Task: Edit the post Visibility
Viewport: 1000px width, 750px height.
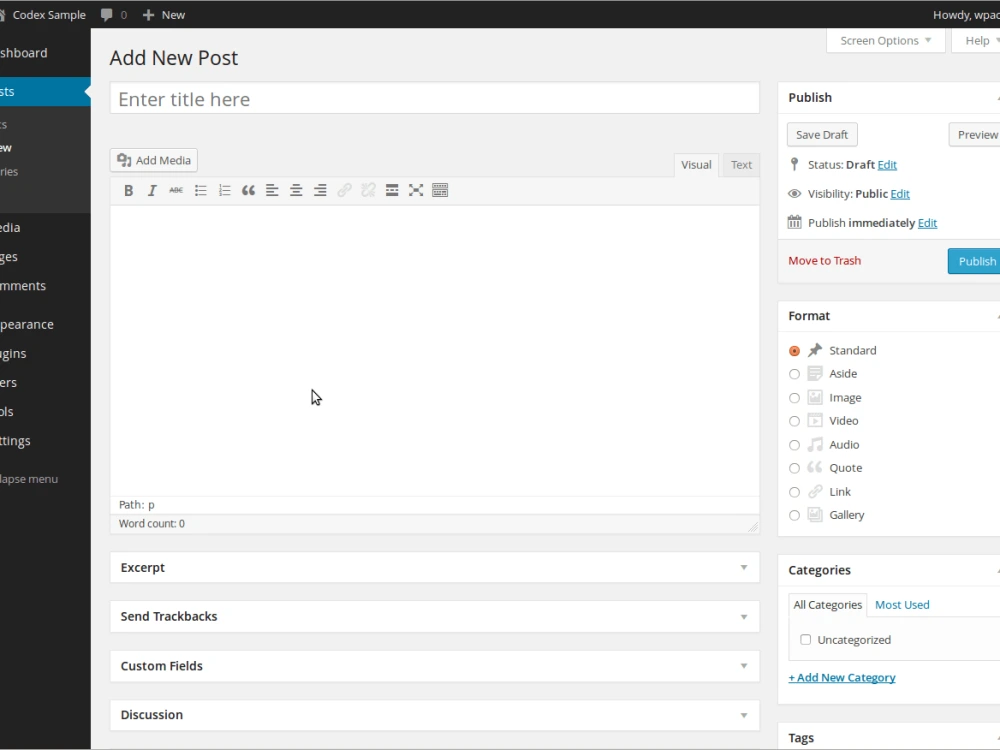Action: pos(899,194)
